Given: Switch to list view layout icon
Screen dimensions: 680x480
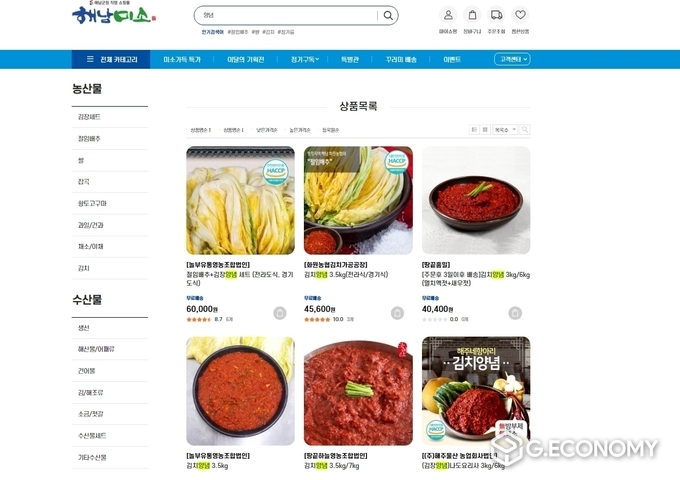Looking at the screenshot, I should coord(474,129).
